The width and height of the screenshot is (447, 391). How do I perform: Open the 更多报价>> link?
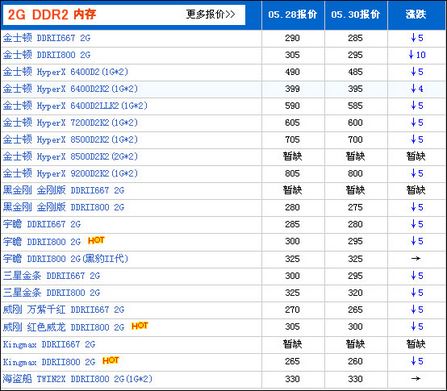(210, 14)
